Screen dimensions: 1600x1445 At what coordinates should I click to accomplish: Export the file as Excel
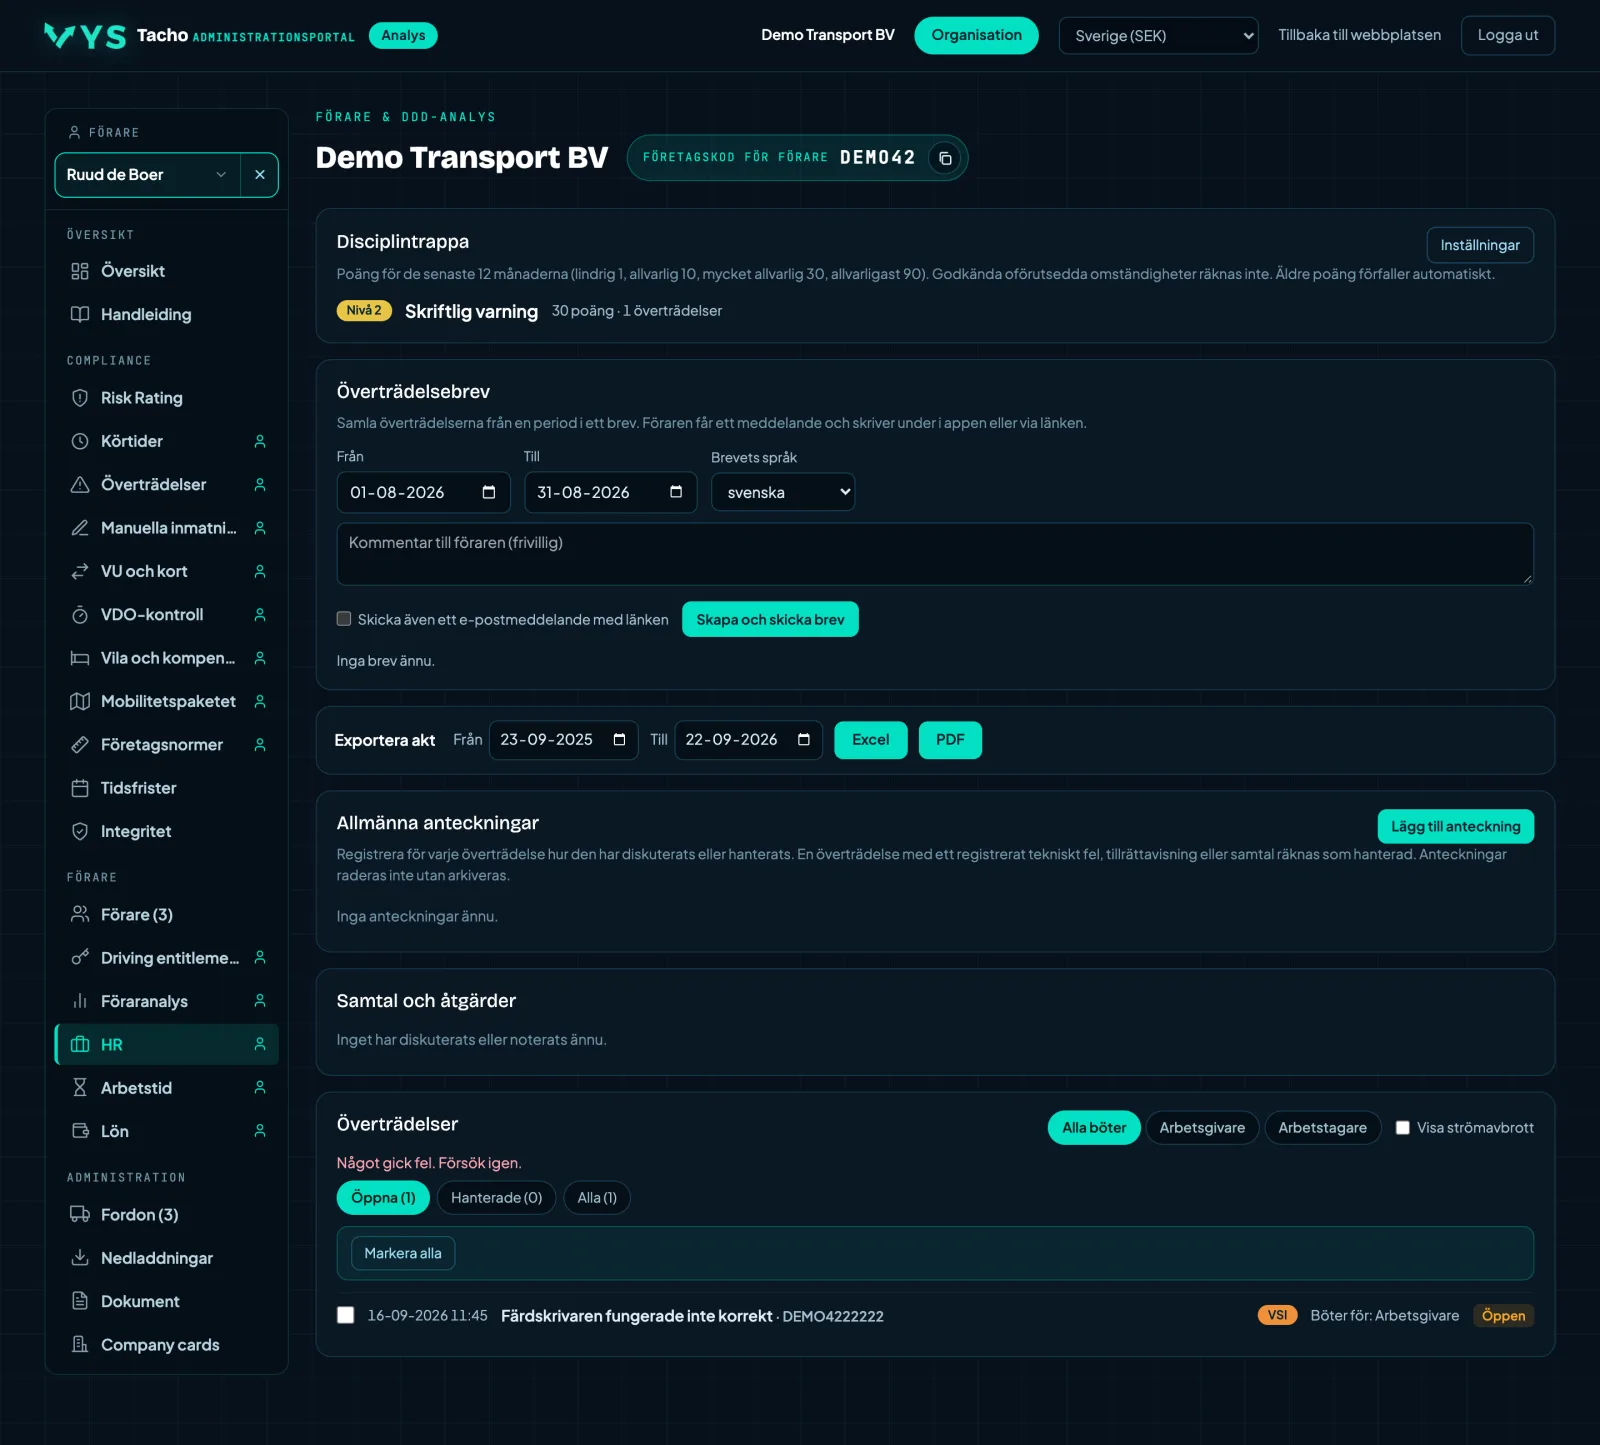[870, 740]
